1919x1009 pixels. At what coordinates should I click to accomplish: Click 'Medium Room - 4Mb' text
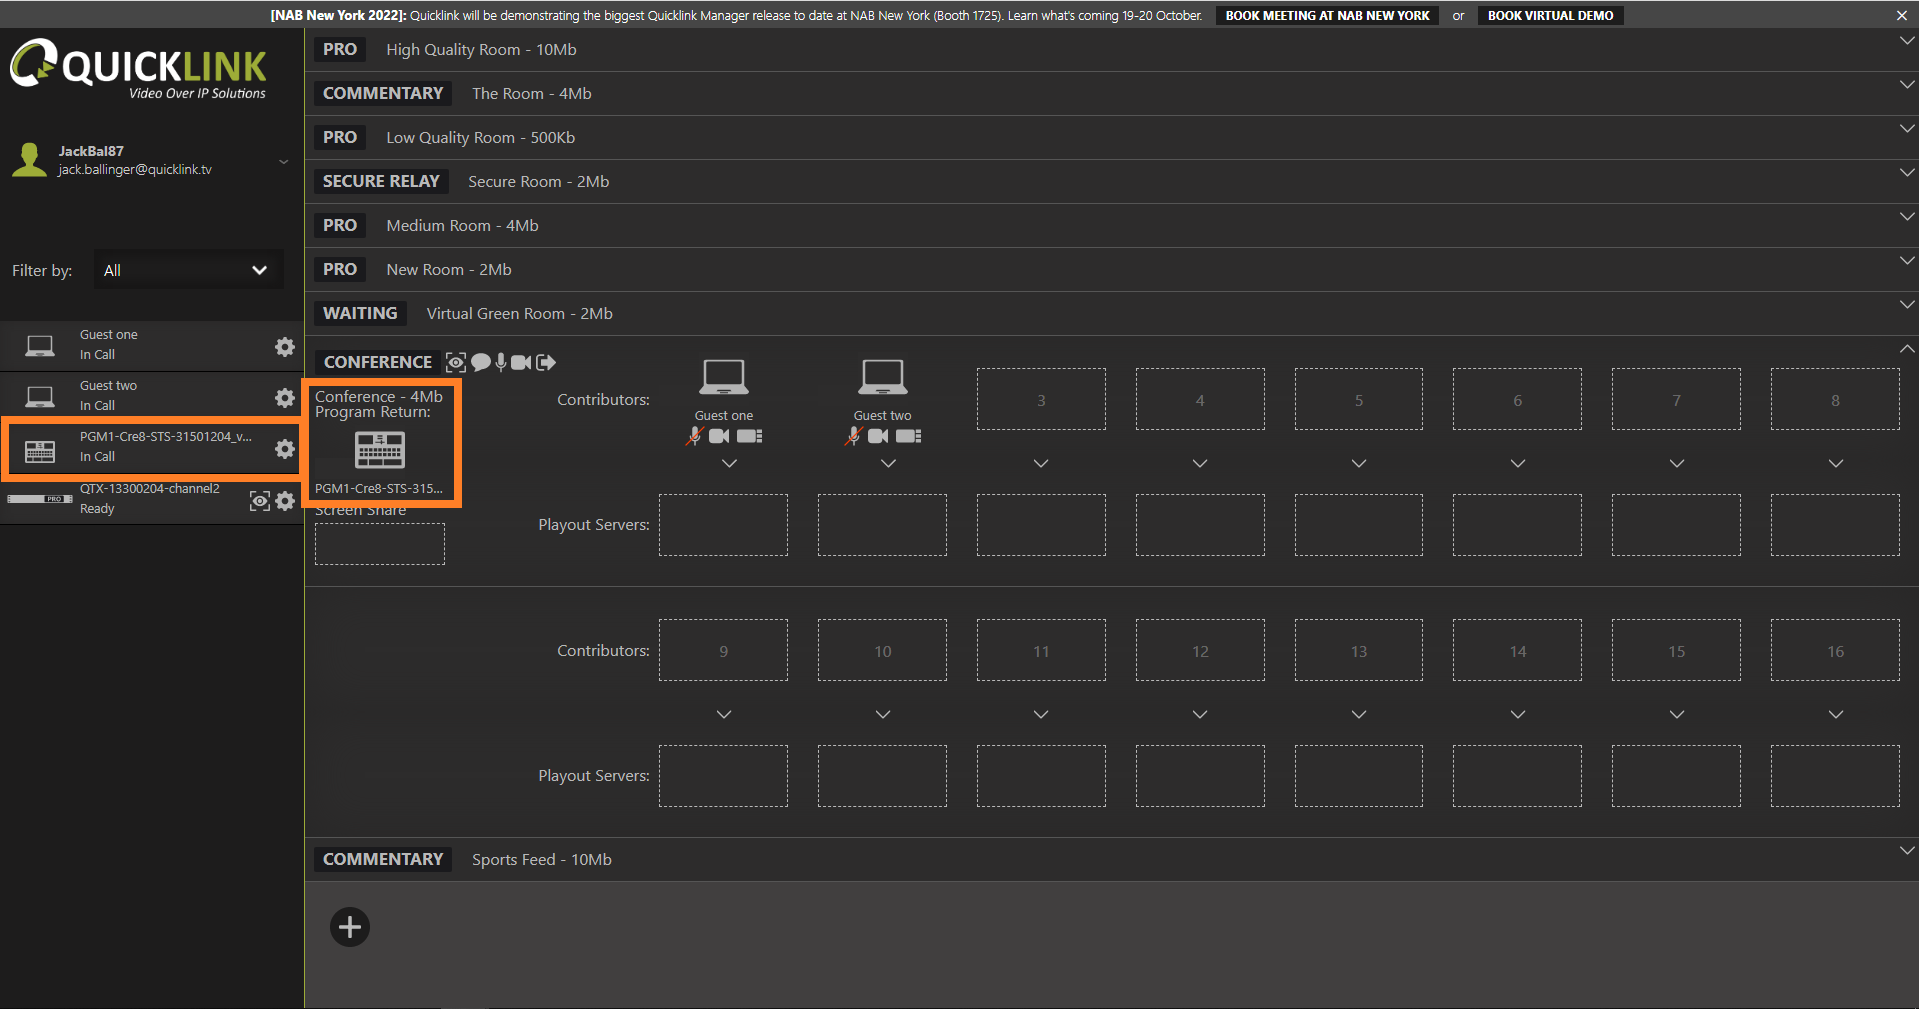[462, 225]
